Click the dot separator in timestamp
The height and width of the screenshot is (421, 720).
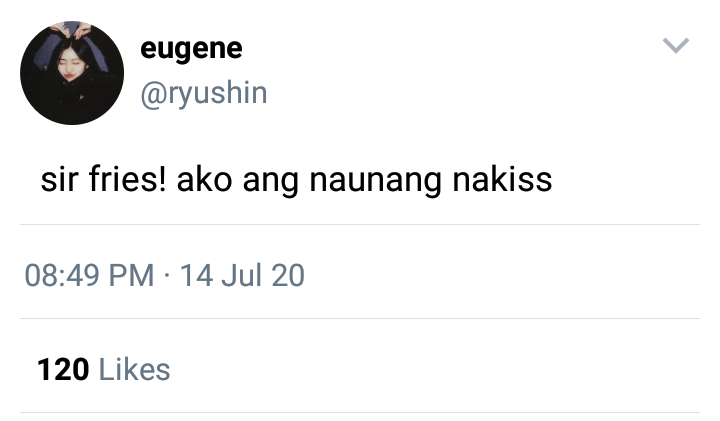(167, 276)
